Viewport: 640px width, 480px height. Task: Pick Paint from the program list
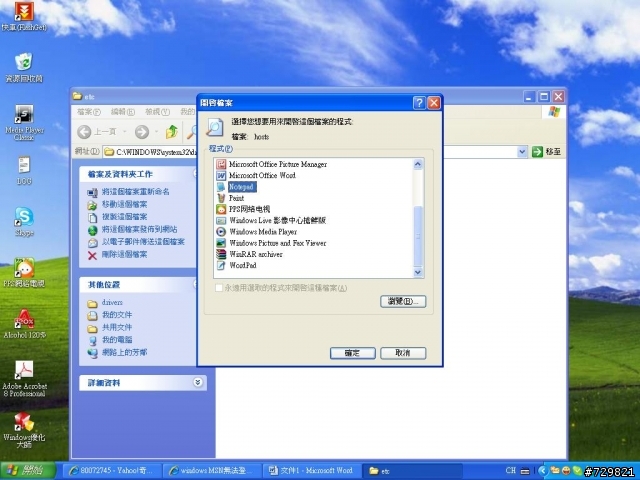230,198
